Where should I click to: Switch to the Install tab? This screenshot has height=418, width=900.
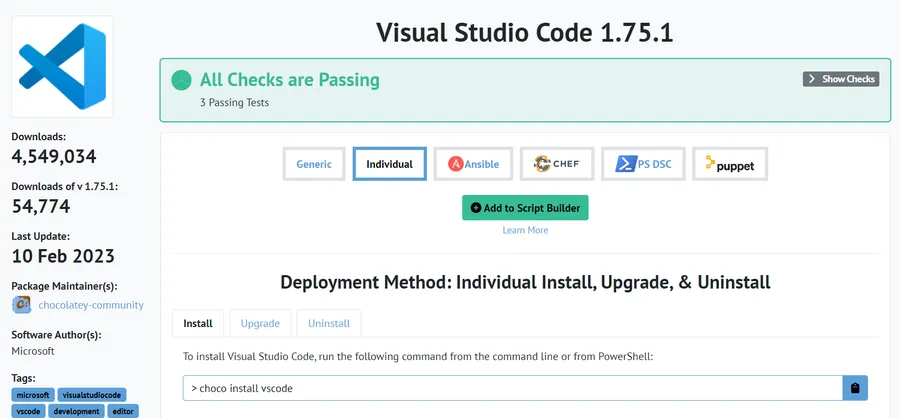(198, 323)
